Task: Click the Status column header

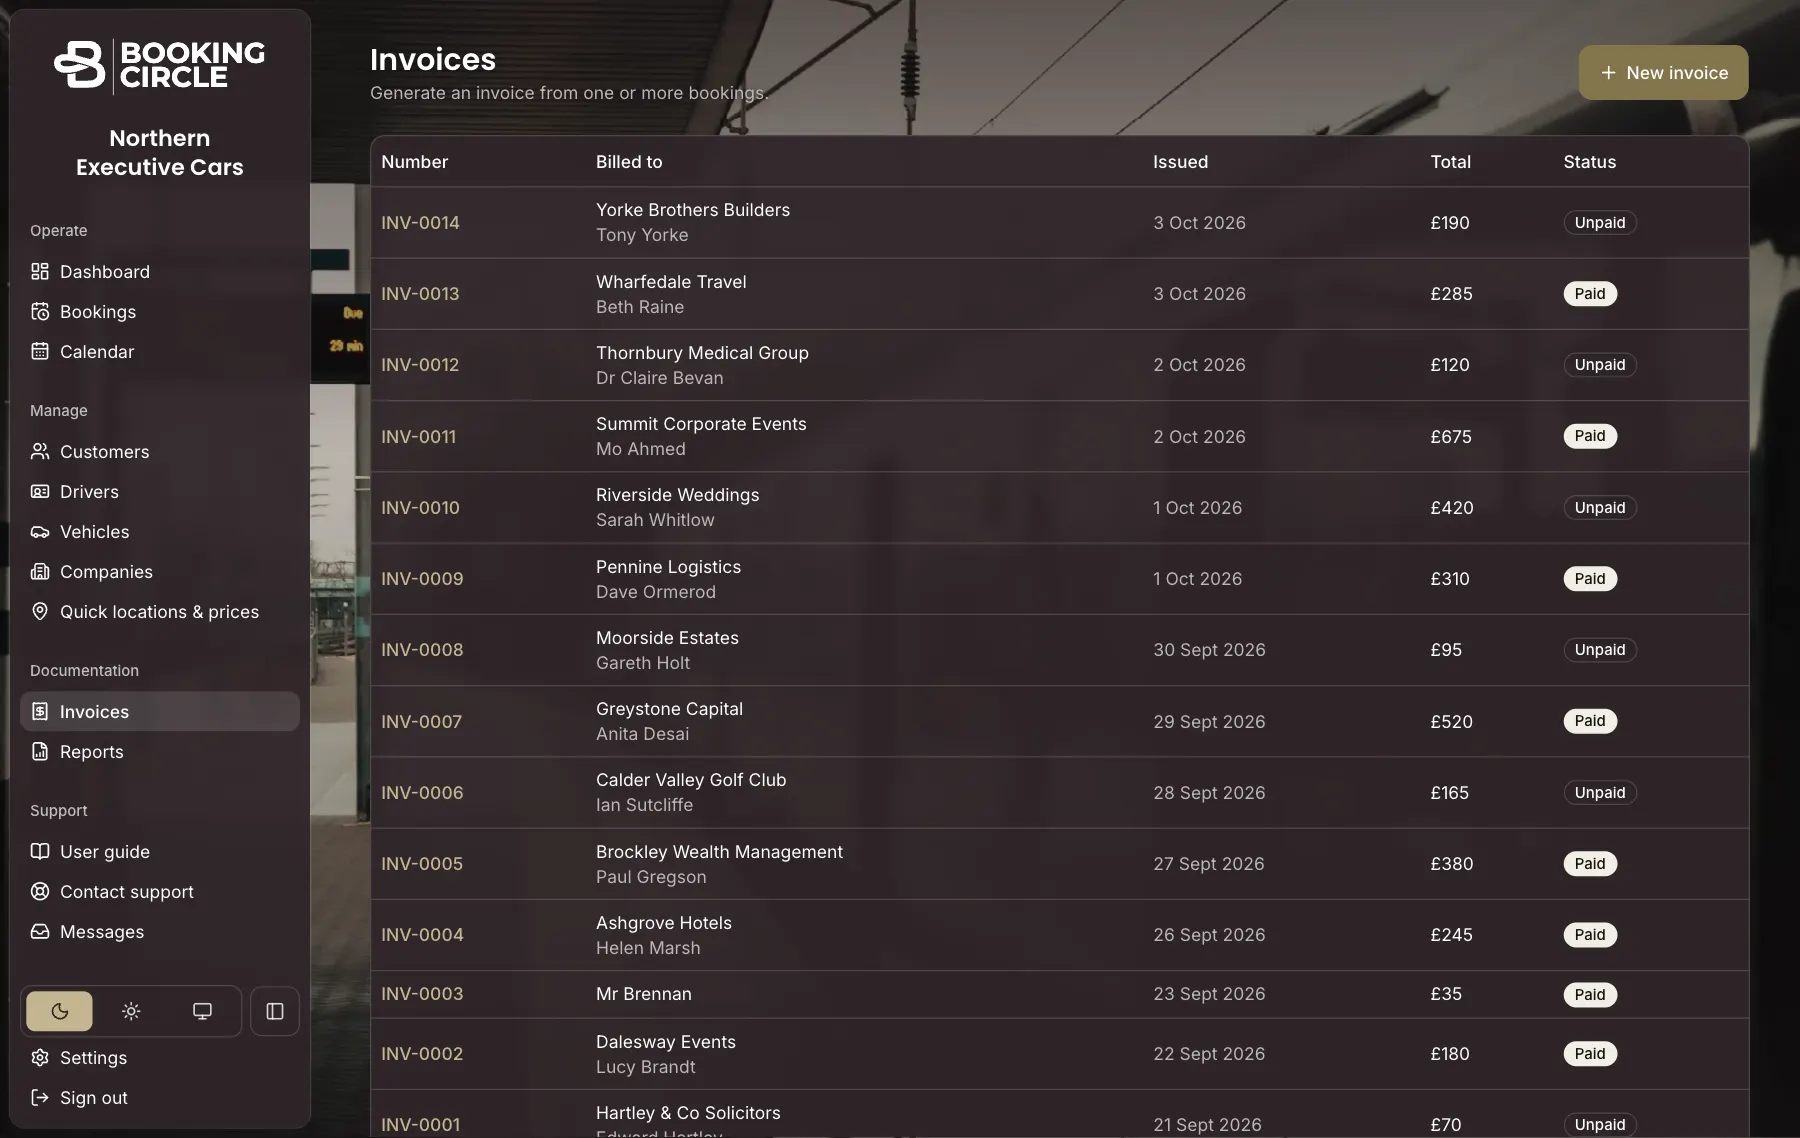Action: point(1589,161)
